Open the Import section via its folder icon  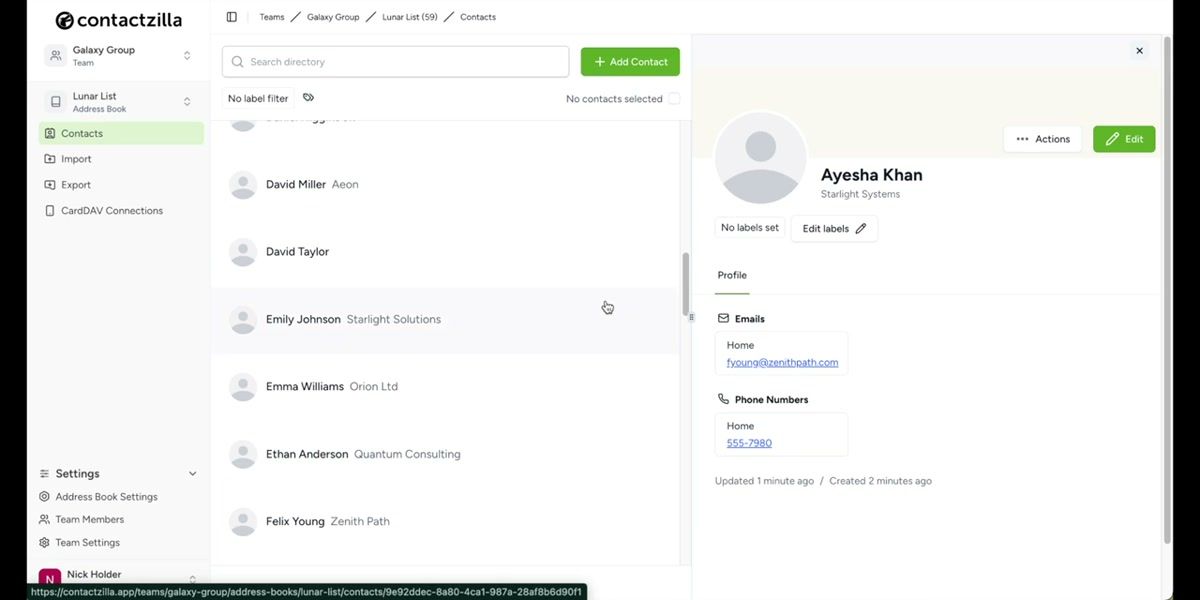point(49,158)
